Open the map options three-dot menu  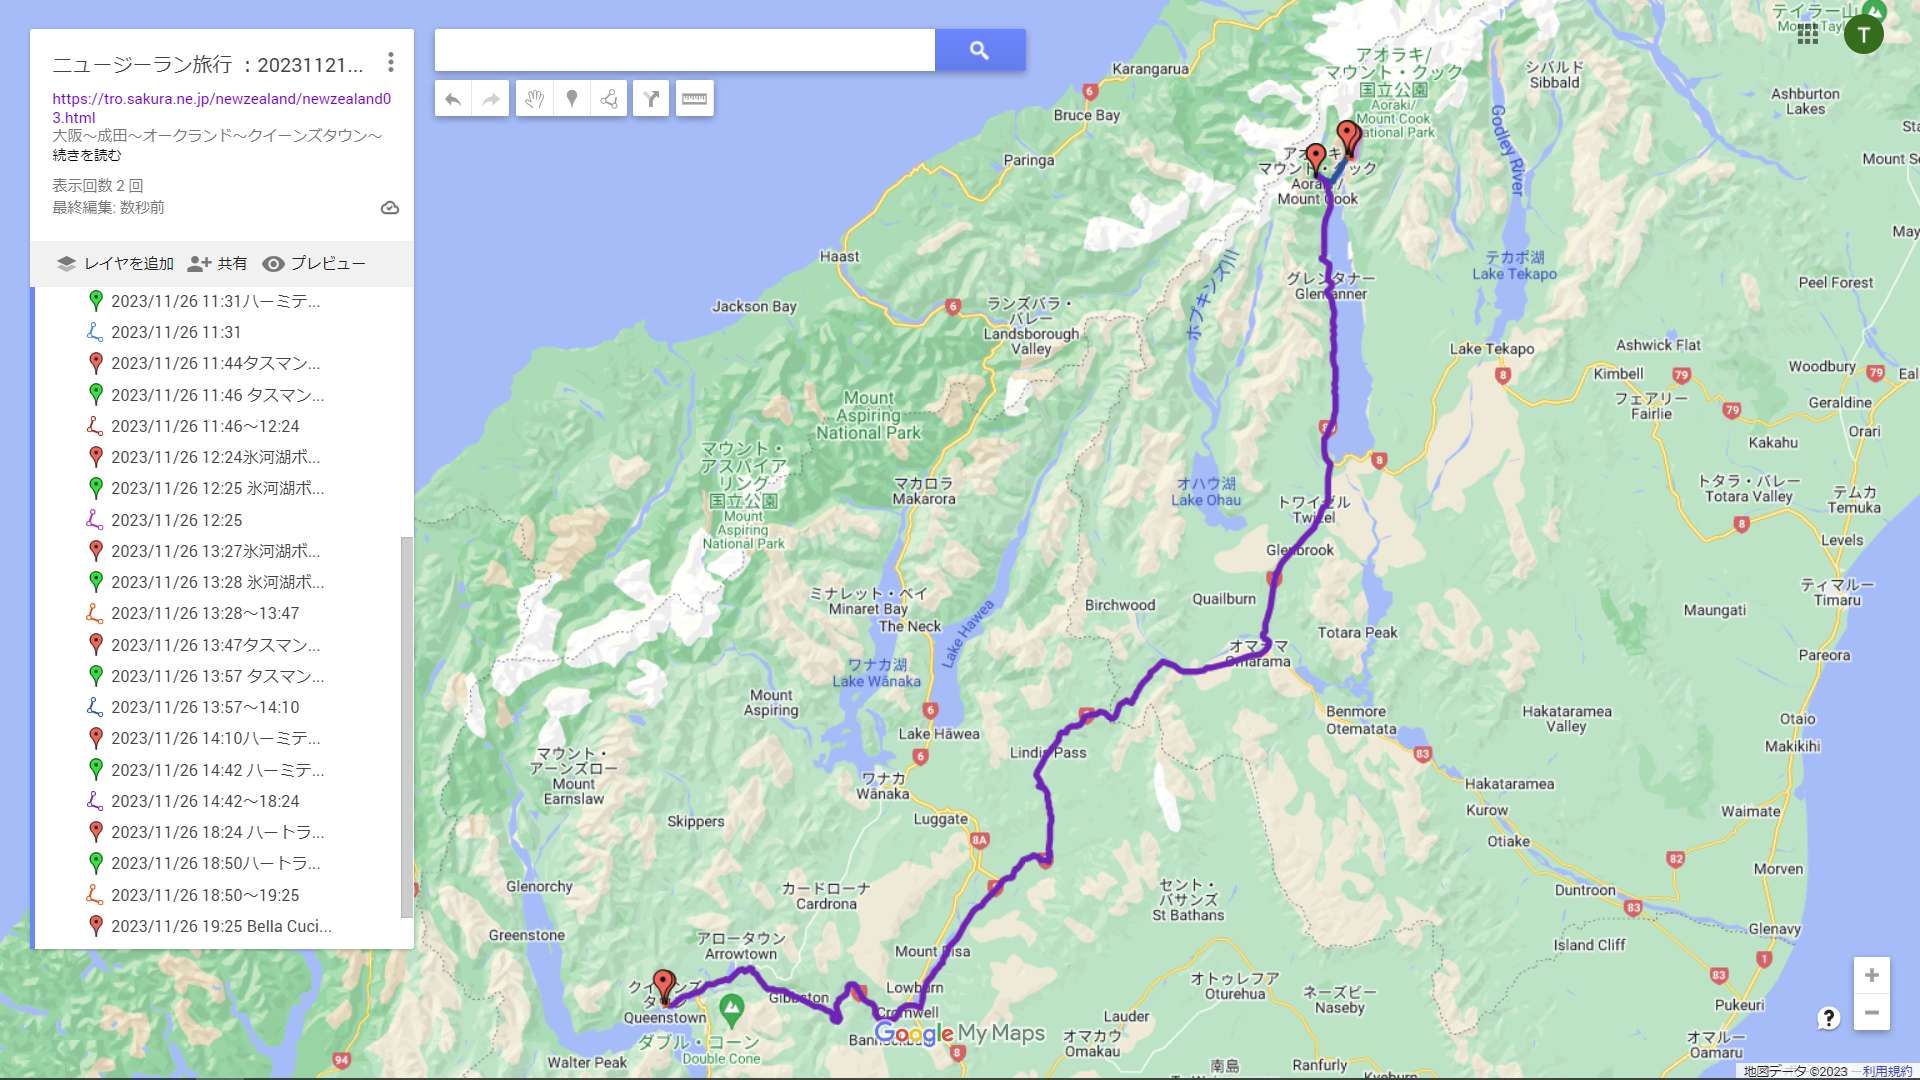[391, 63]
